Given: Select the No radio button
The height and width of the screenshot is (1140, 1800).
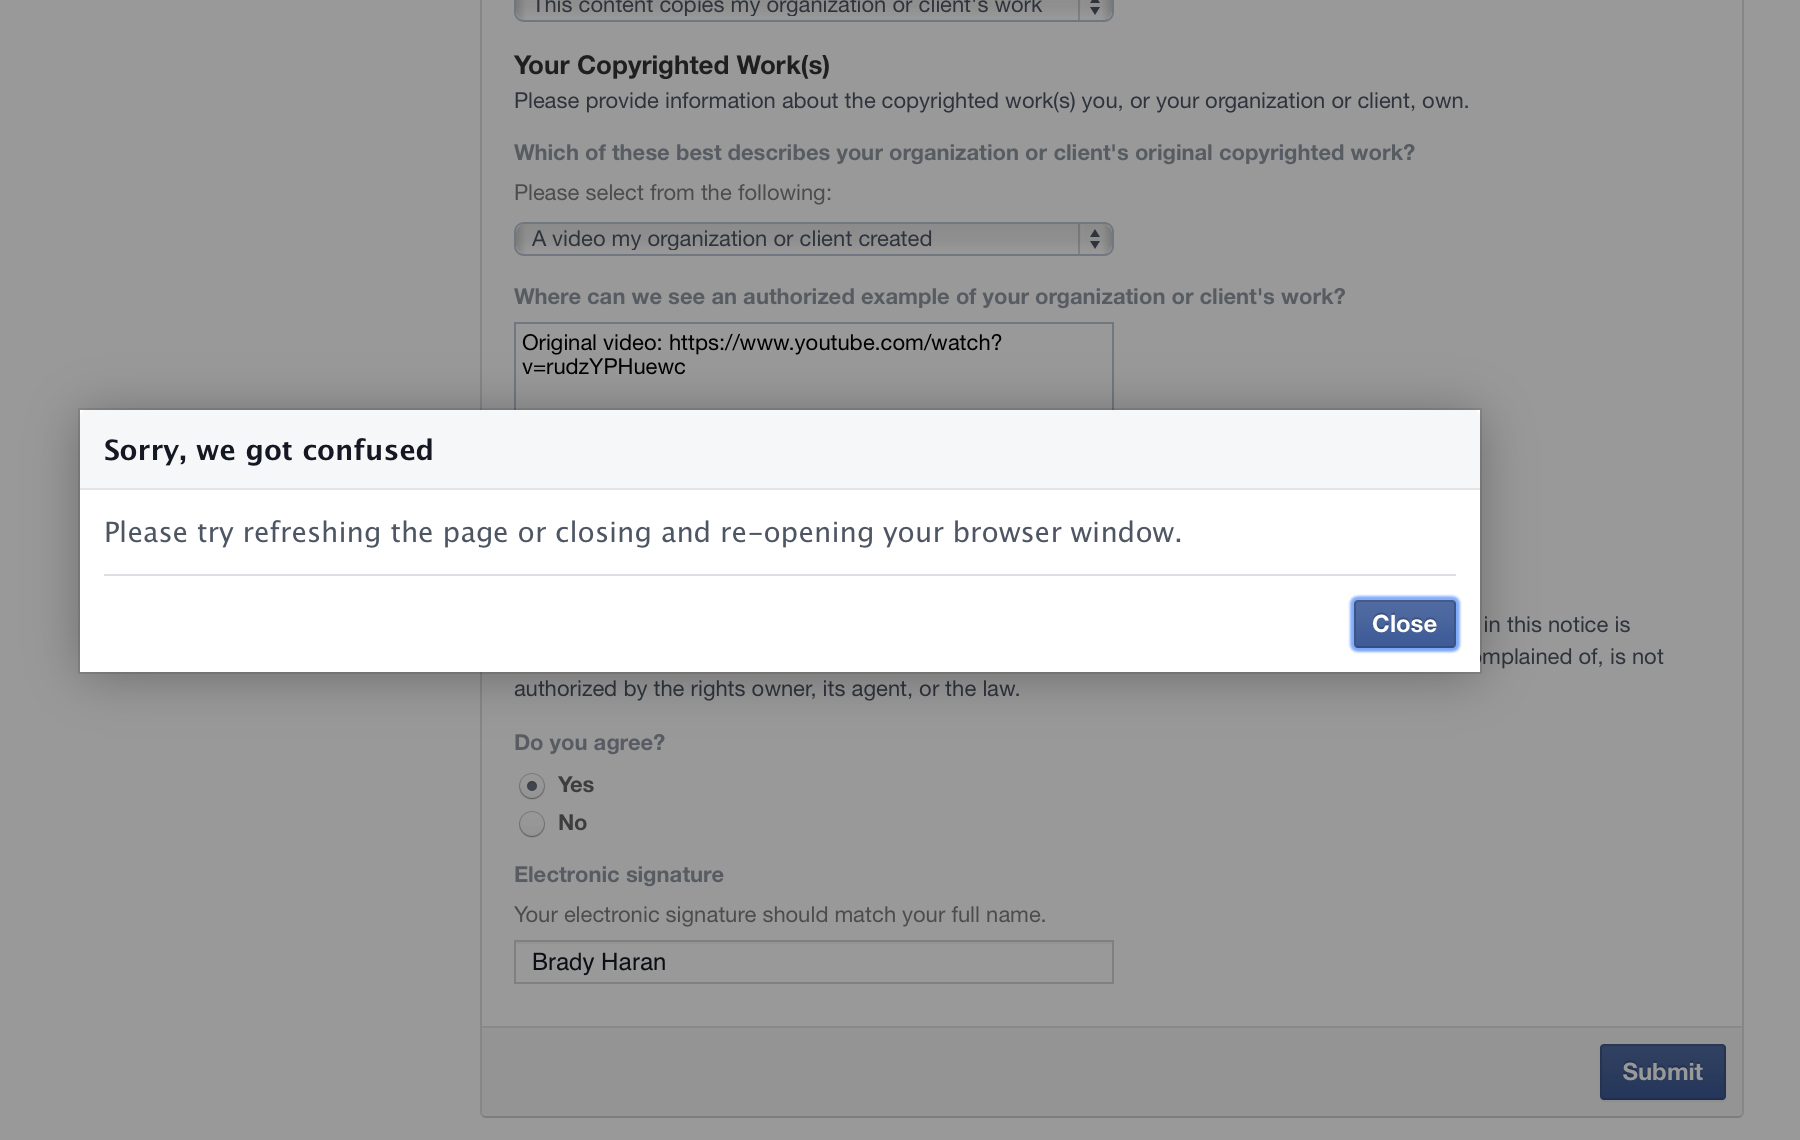Looking at the screenshot, I should pos(532,824).
